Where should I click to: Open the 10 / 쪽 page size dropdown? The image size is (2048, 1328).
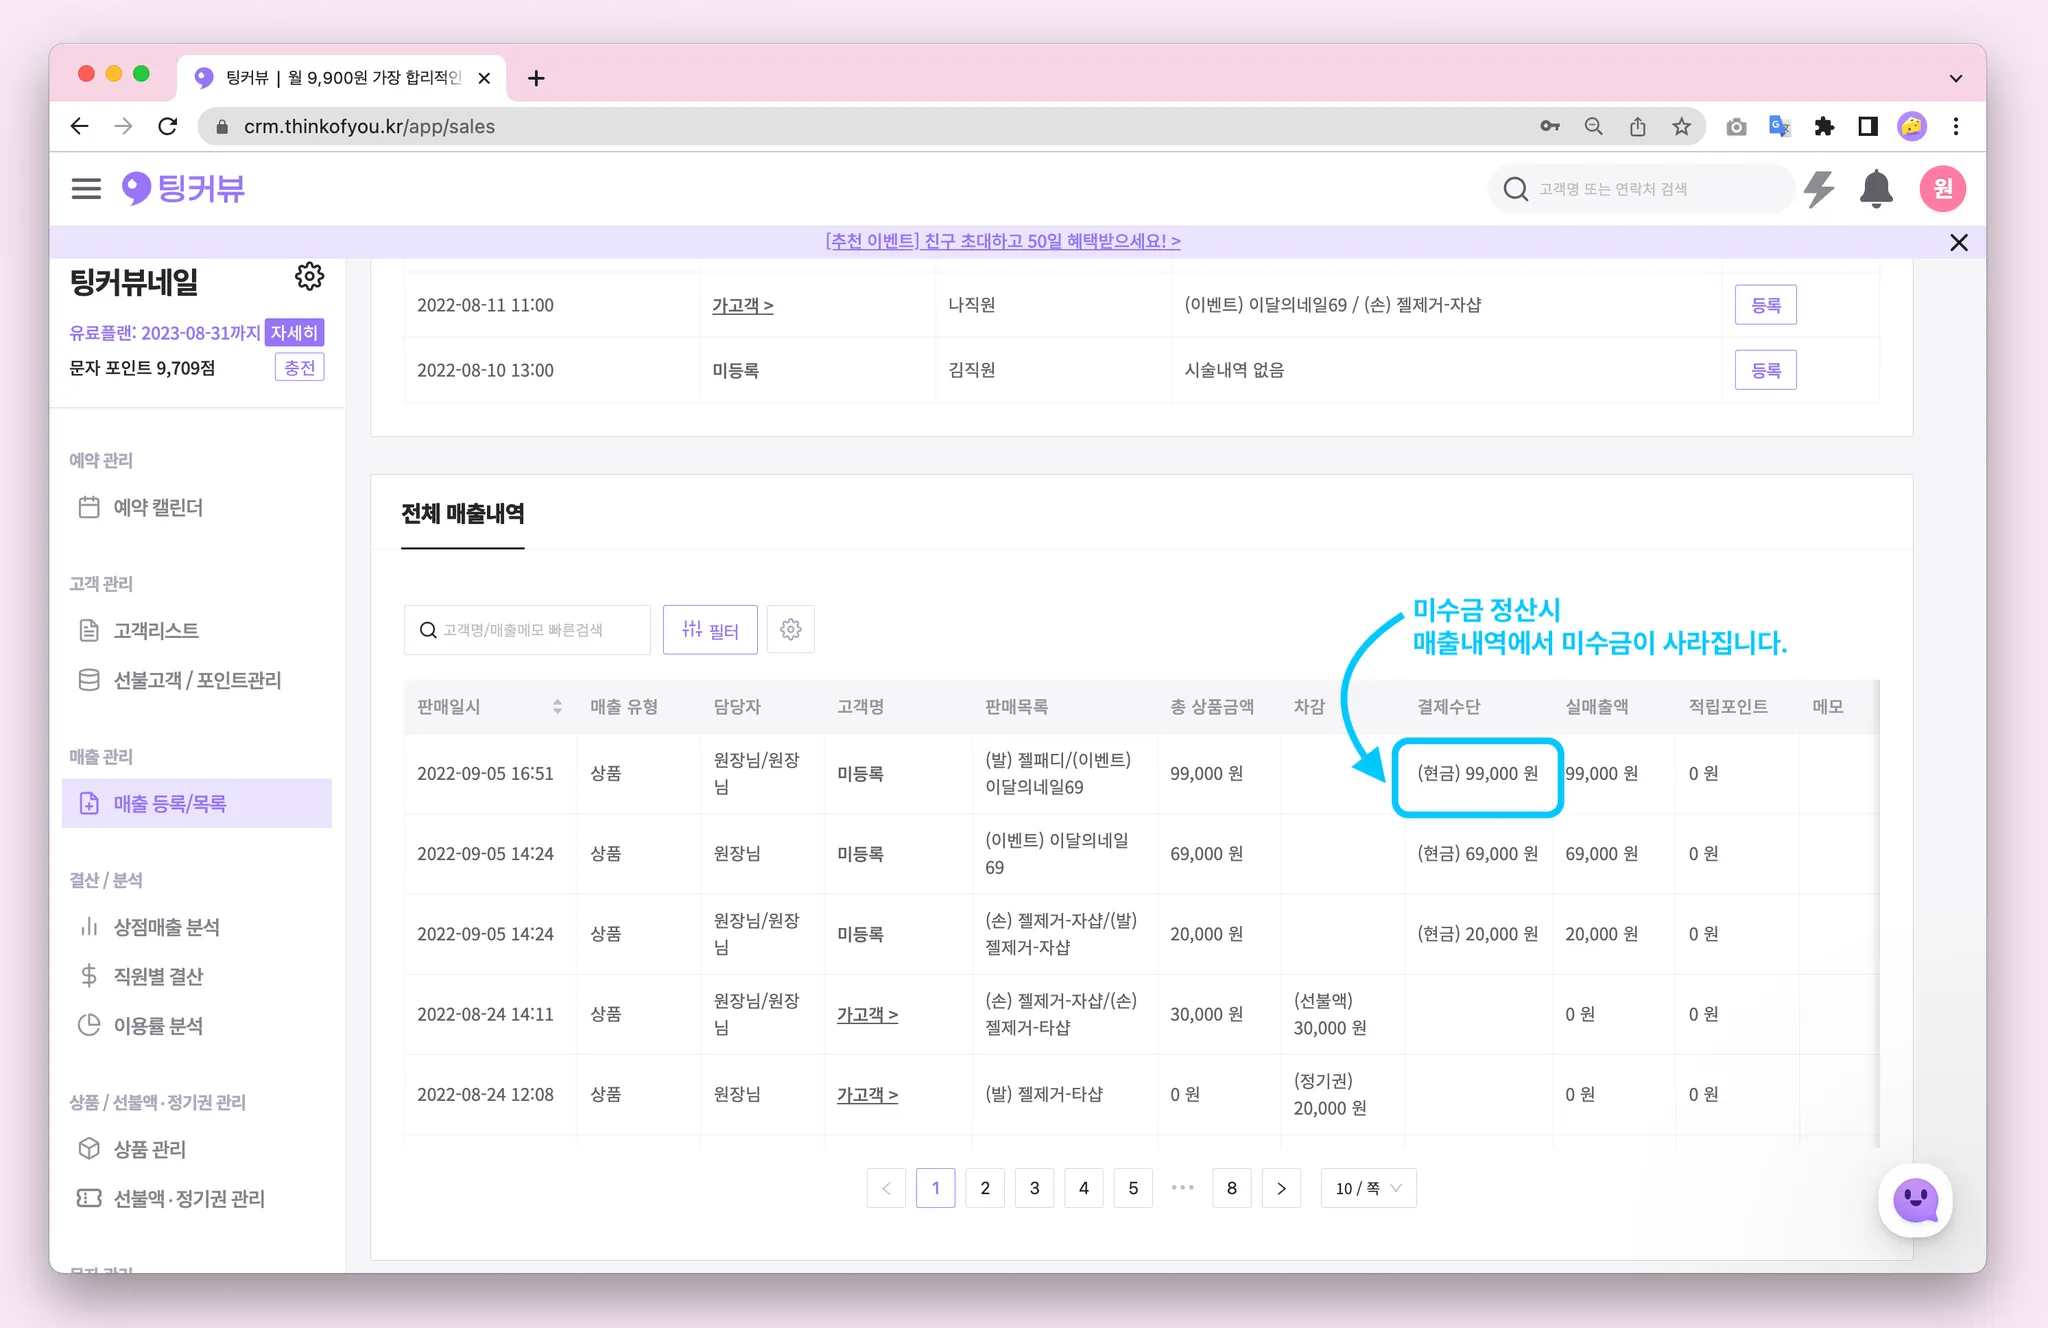[1368, 1188]
